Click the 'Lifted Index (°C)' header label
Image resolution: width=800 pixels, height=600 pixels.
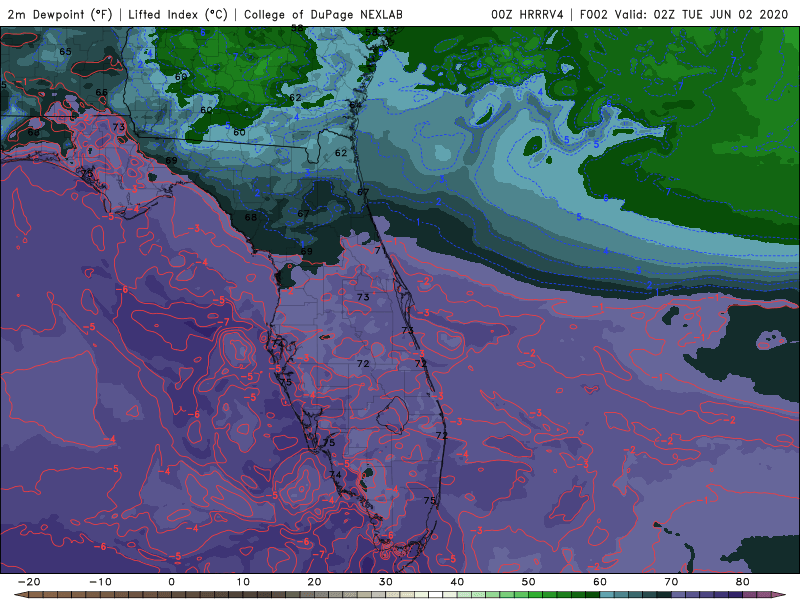[178, 14]
